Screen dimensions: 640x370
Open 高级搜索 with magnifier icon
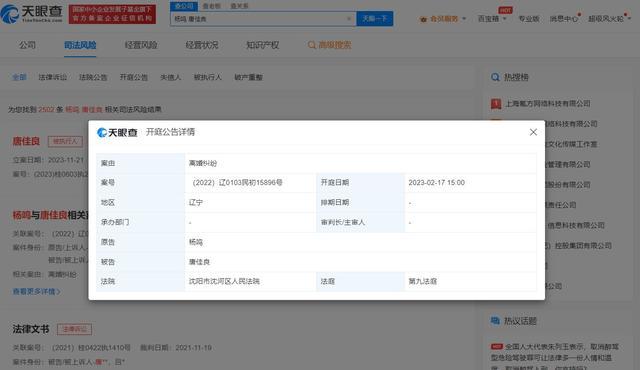coord(329,45)
